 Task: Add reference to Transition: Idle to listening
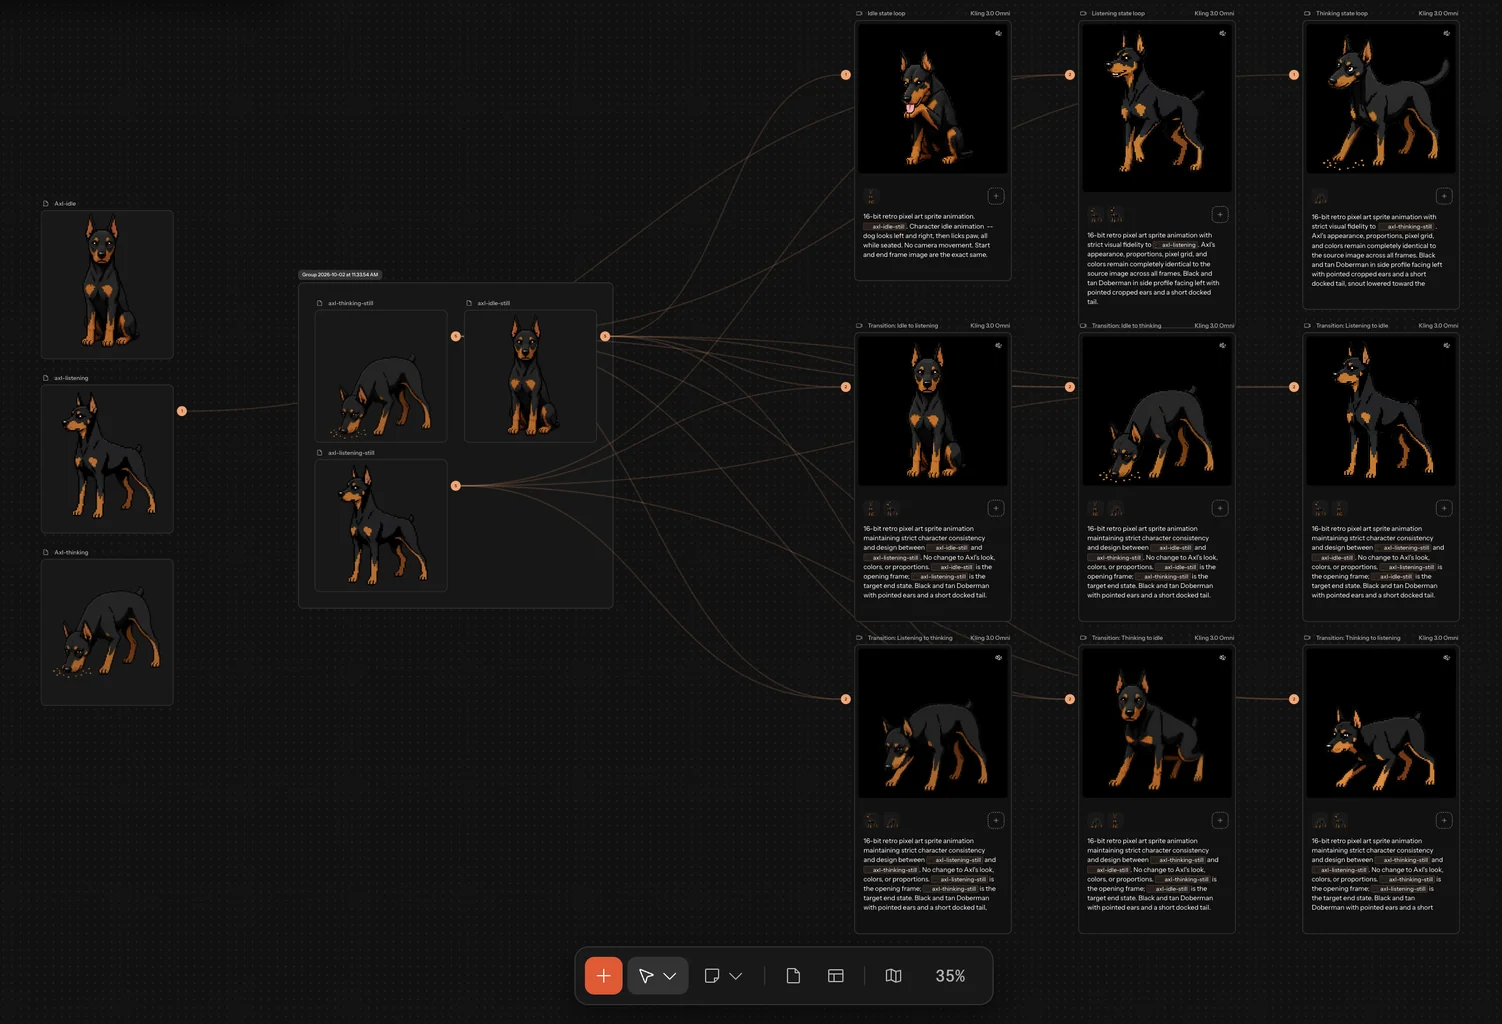pos(996,508)
